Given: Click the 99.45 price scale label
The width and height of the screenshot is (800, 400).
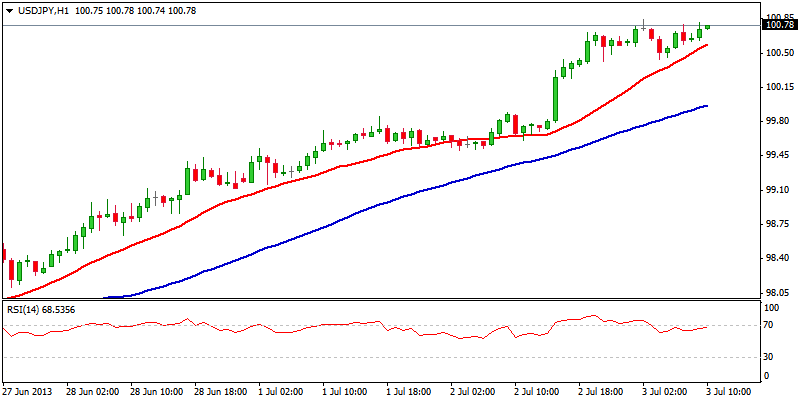Looking at the screenshot, I should [777, 156].
